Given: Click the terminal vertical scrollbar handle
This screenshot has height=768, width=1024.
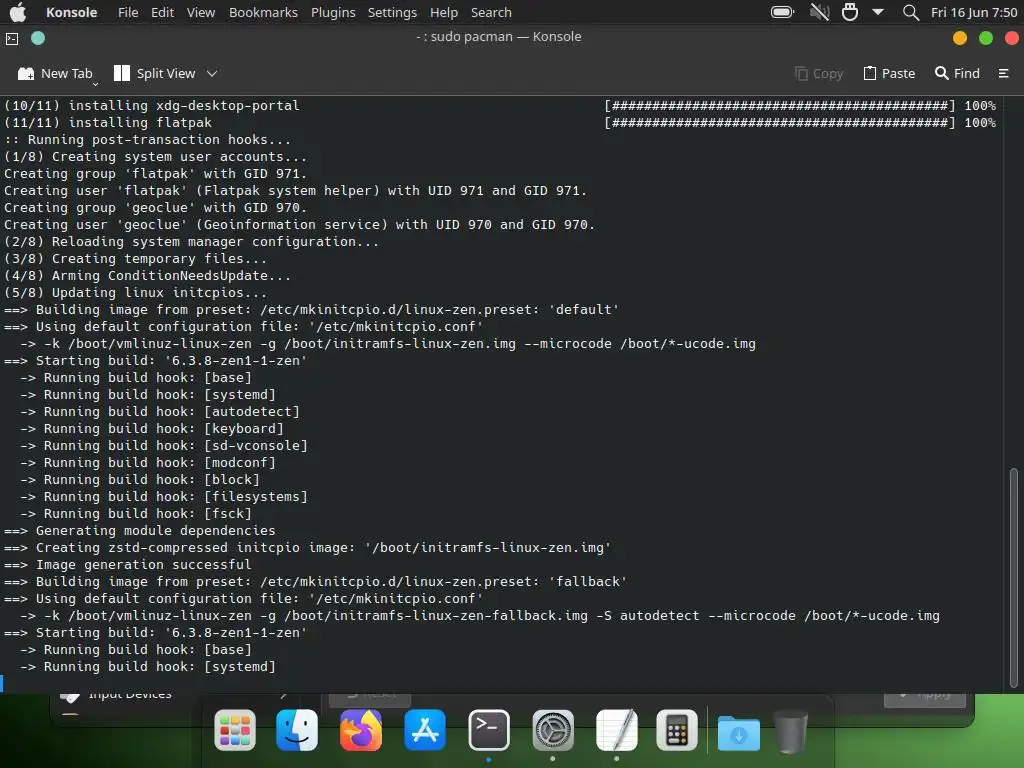Looking at the screenshot, I should 1014,577.
